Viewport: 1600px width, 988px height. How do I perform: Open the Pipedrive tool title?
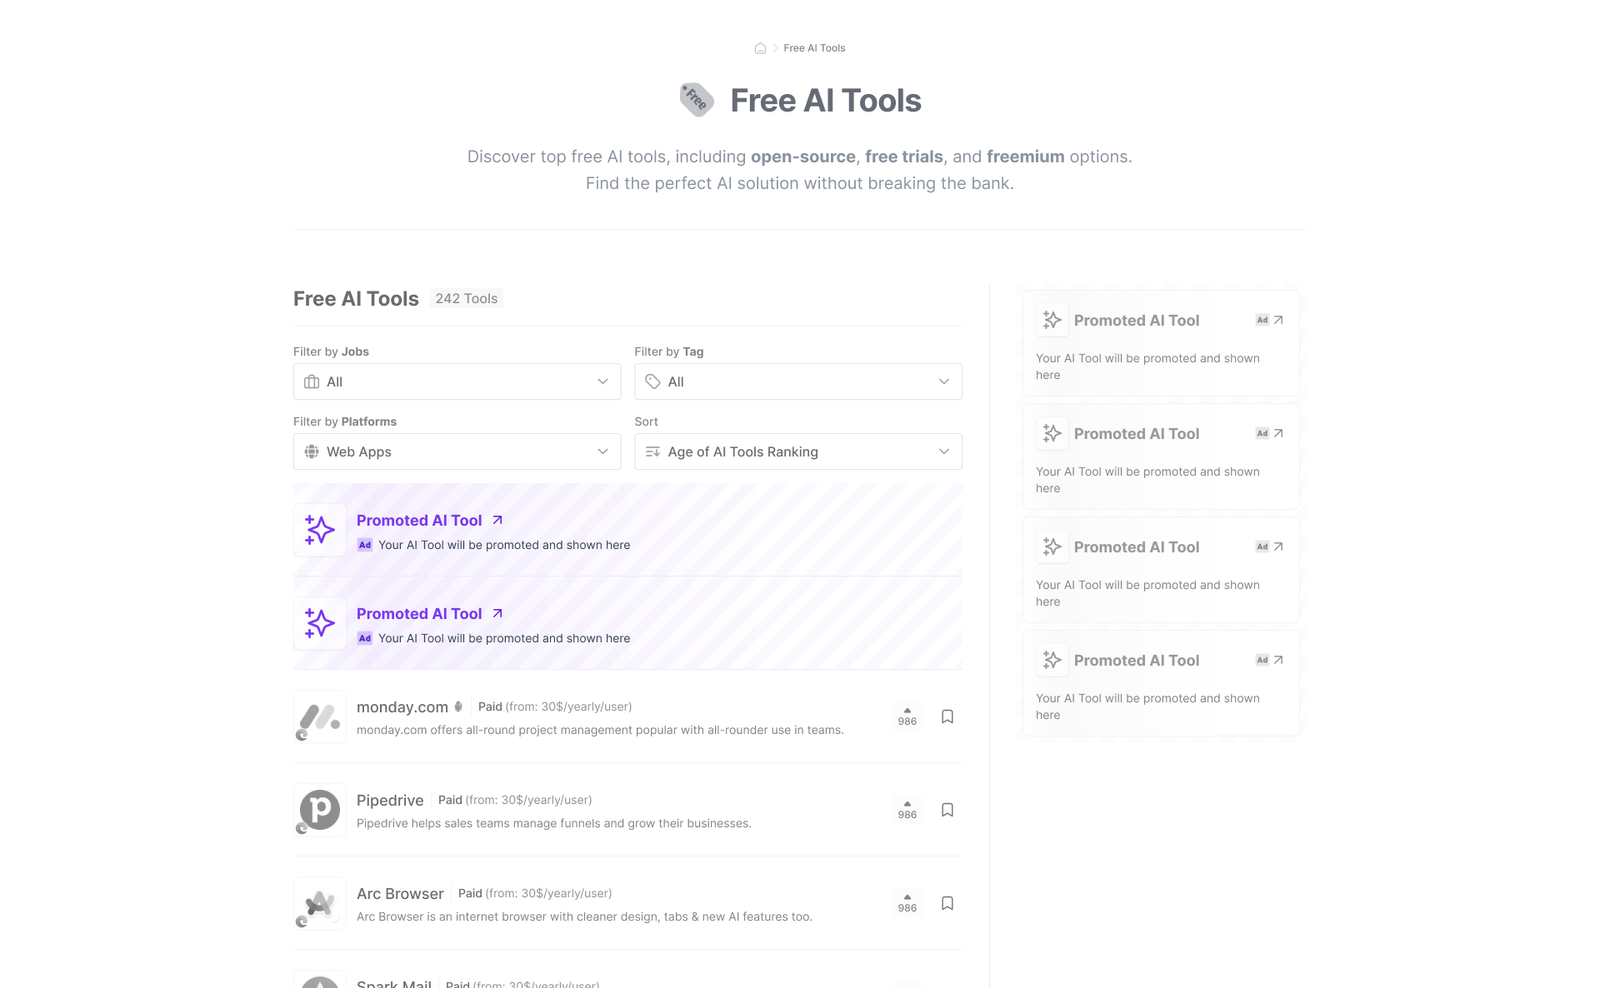tap(390, 800)
